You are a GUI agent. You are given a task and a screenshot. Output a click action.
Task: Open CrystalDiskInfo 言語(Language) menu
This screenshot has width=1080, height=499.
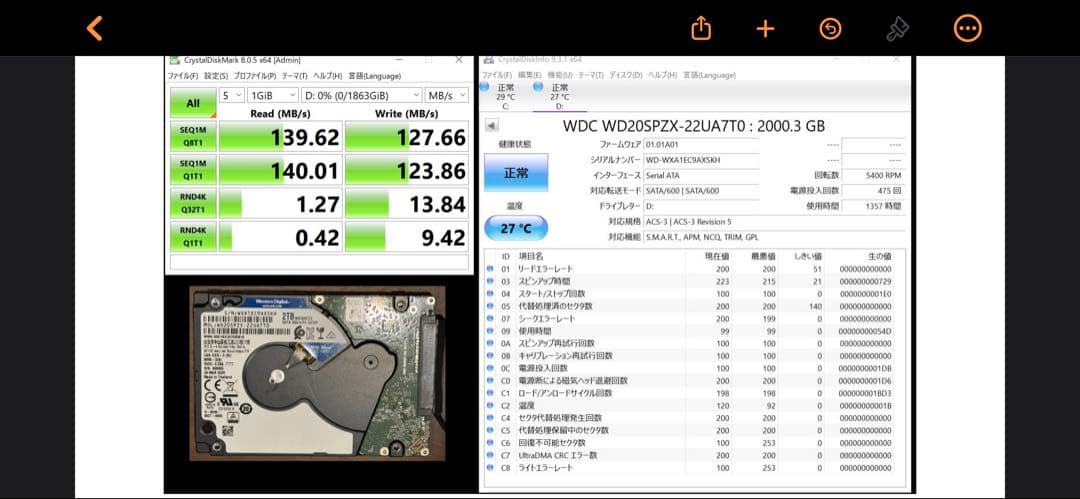tap(707, 75)
